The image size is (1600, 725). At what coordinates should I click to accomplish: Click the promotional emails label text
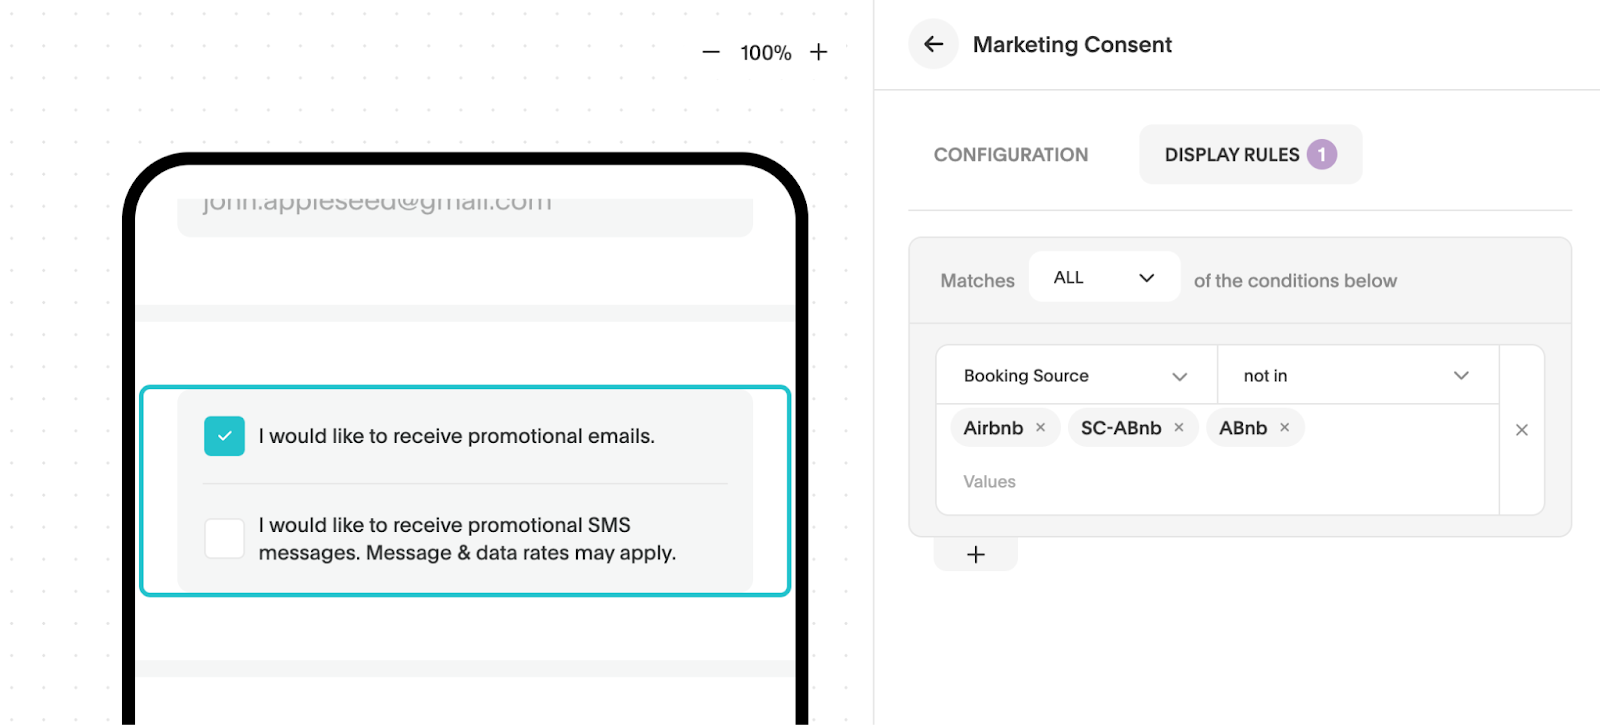point(456,436)
